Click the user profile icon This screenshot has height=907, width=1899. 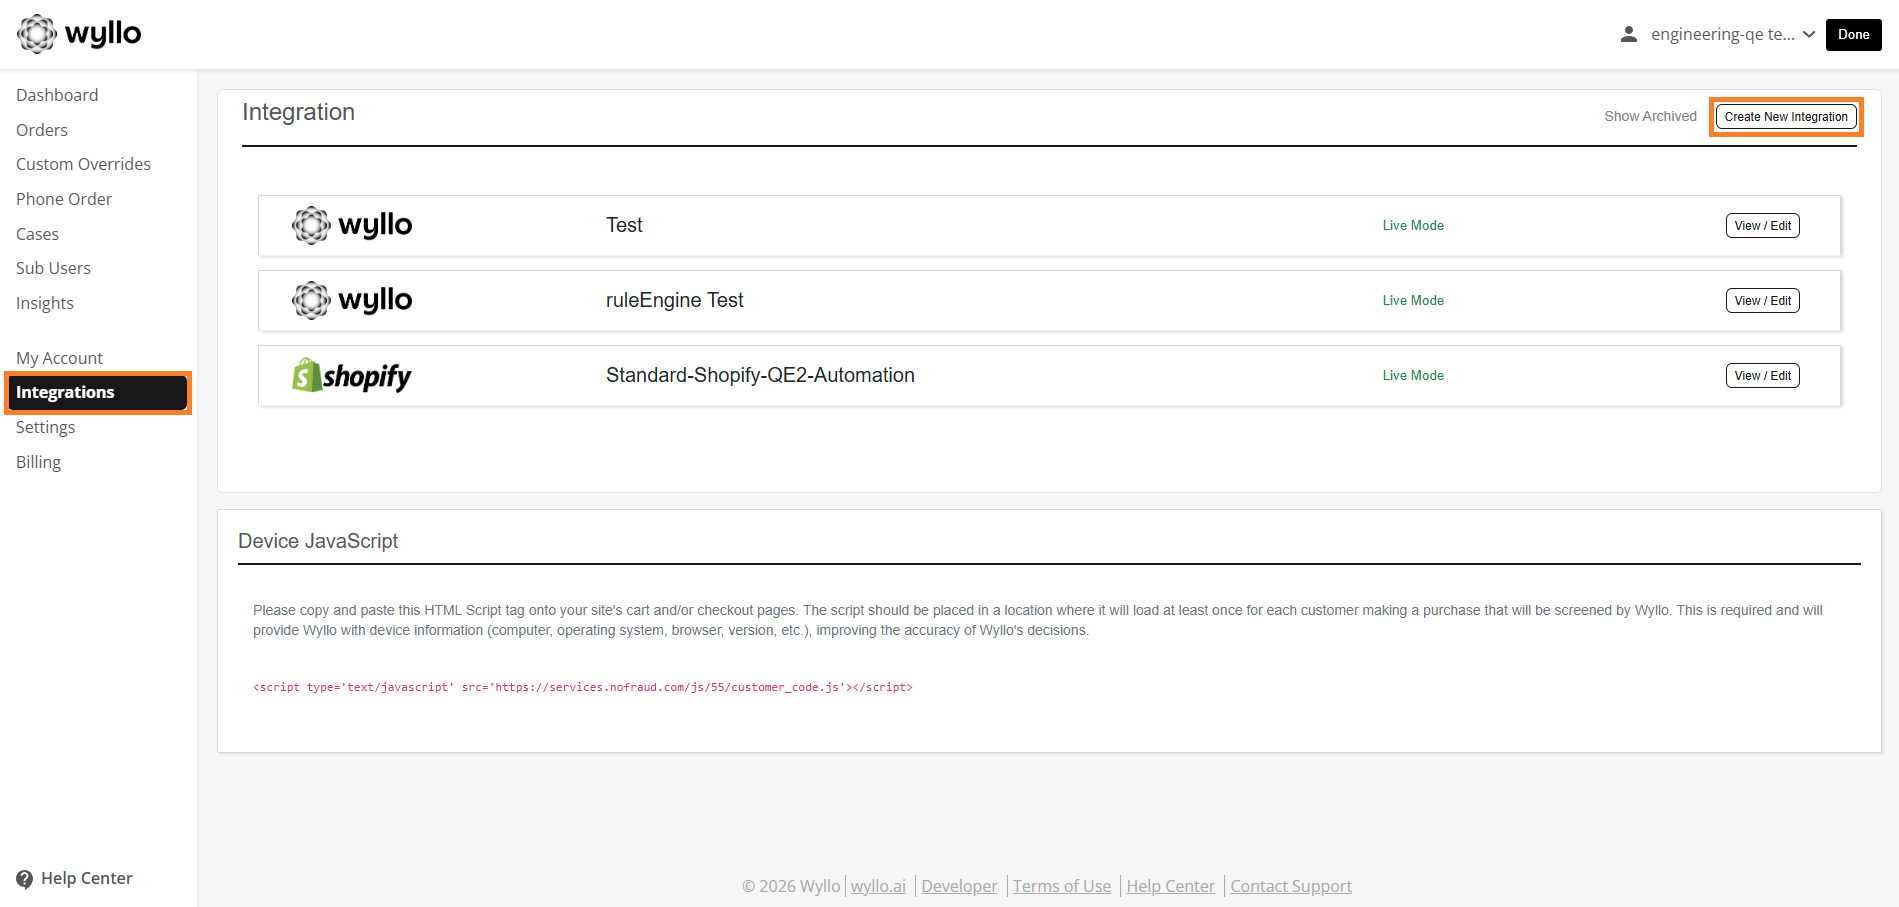click(x=1629, y=34)
